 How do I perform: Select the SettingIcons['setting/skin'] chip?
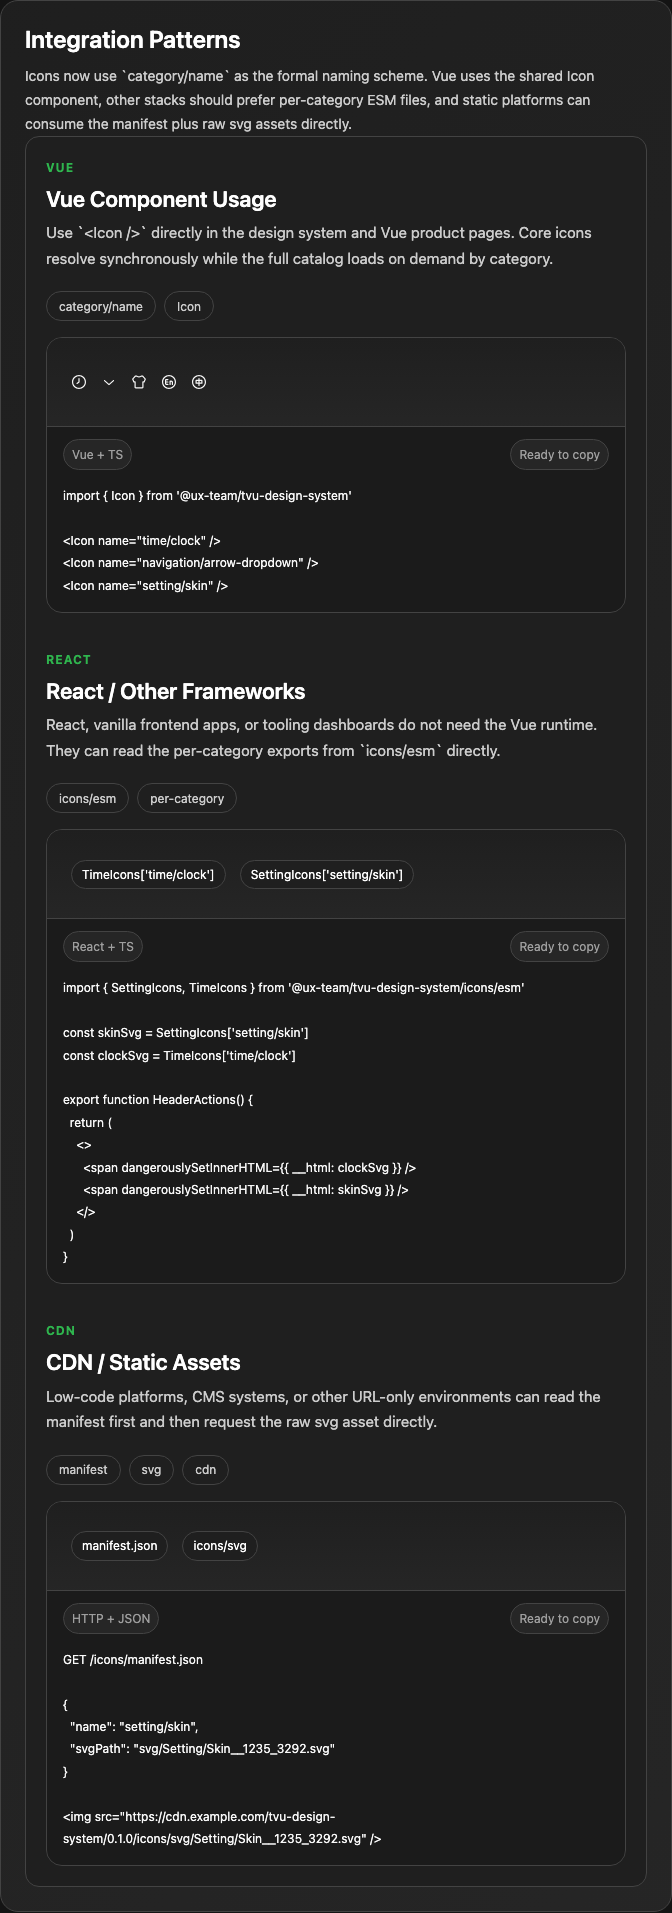point(326,875)
